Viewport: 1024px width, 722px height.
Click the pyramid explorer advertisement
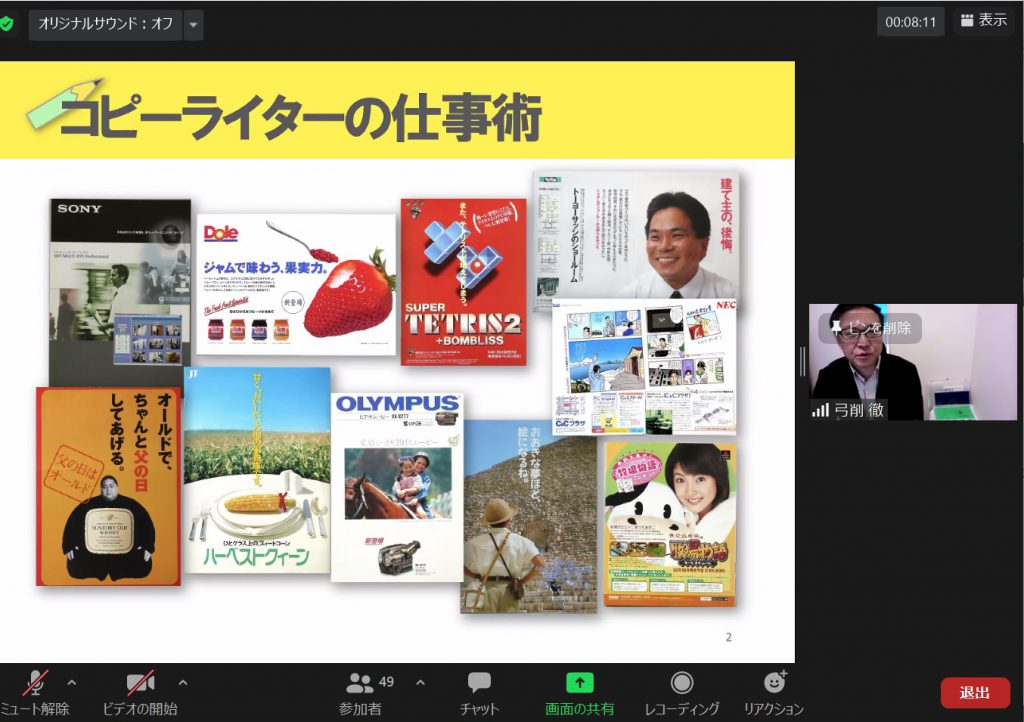point(528,517)
